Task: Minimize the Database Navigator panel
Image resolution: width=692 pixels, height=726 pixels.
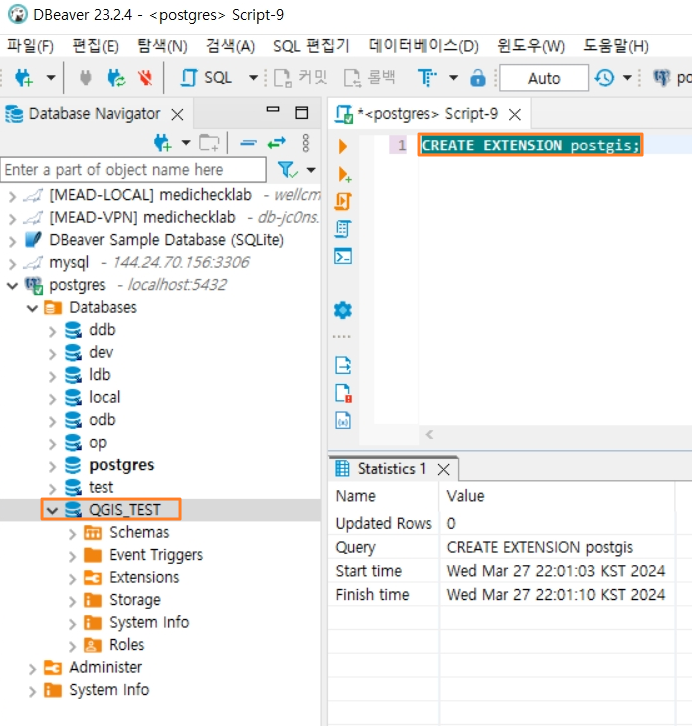Action: click(x=273, y=110)
